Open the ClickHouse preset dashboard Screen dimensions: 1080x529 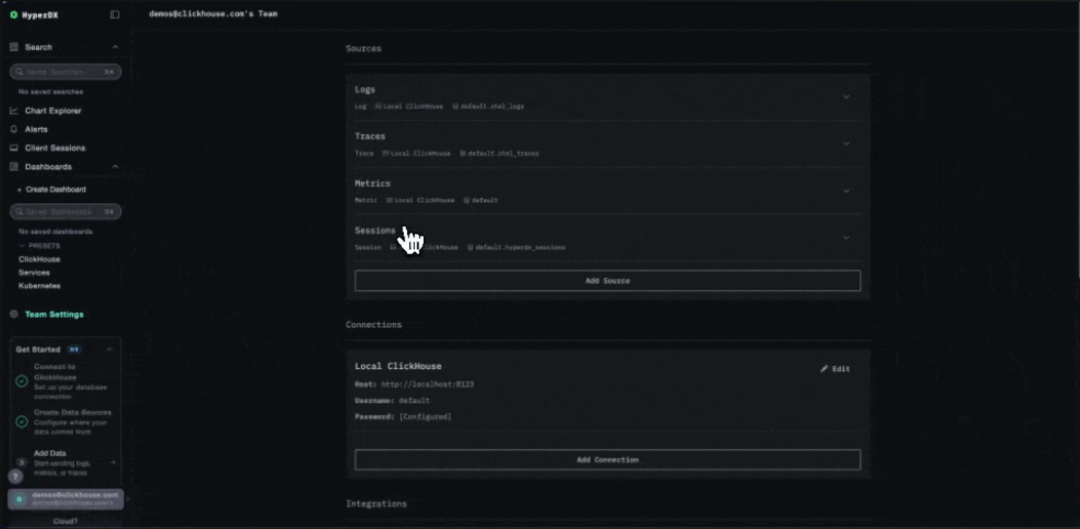39,259
